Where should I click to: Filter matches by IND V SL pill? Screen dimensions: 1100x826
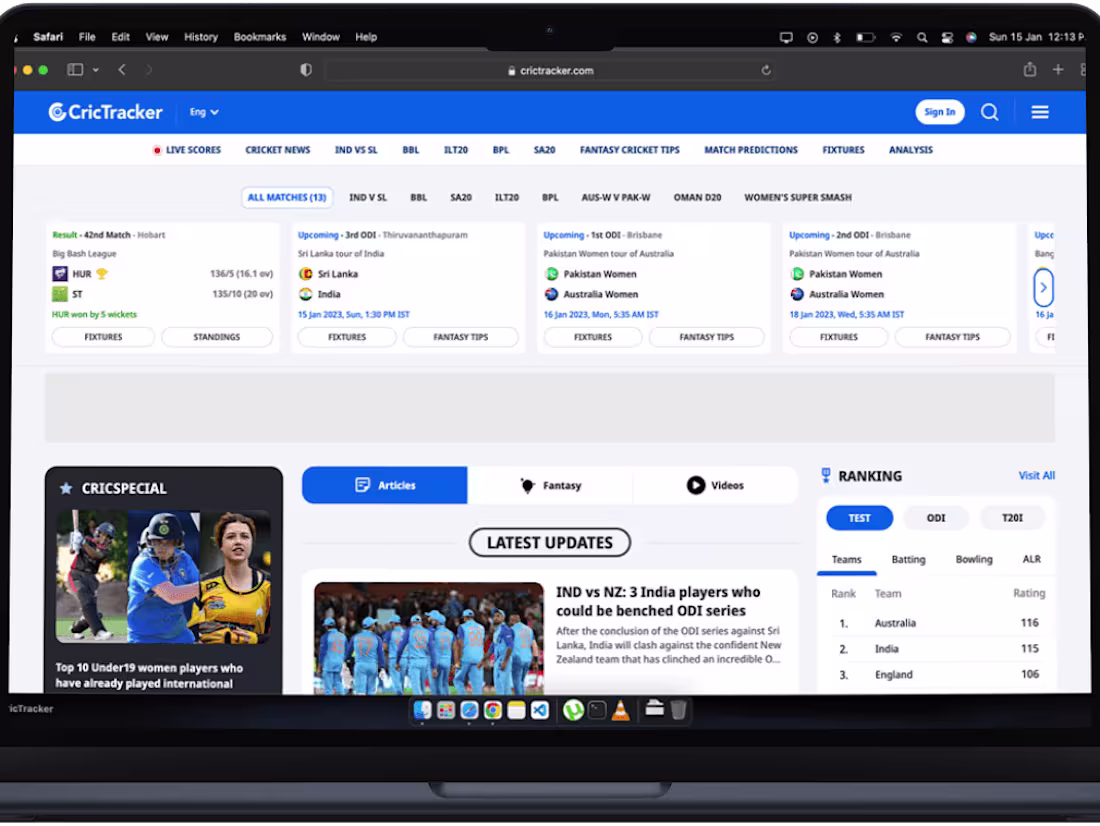click(368, 197)
